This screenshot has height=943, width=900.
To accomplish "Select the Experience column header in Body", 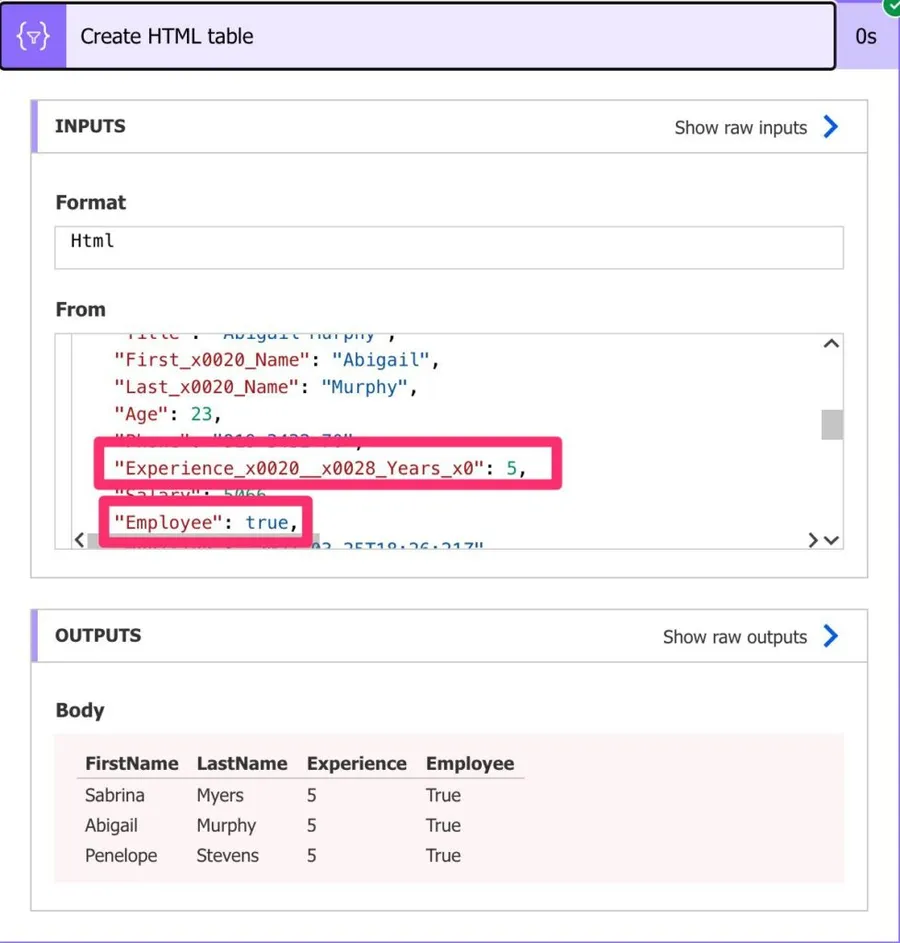I will click(x=356, y=763).
